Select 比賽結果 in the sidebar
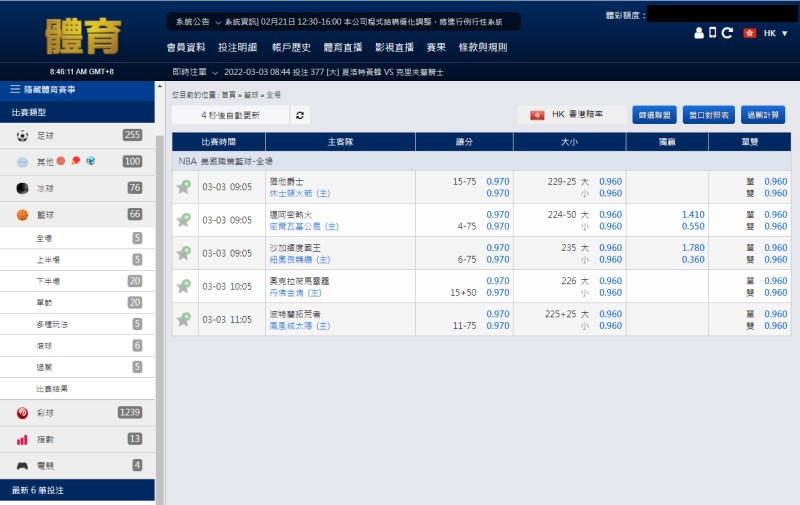Screen dimensions: 800x505 pos(78,389)
